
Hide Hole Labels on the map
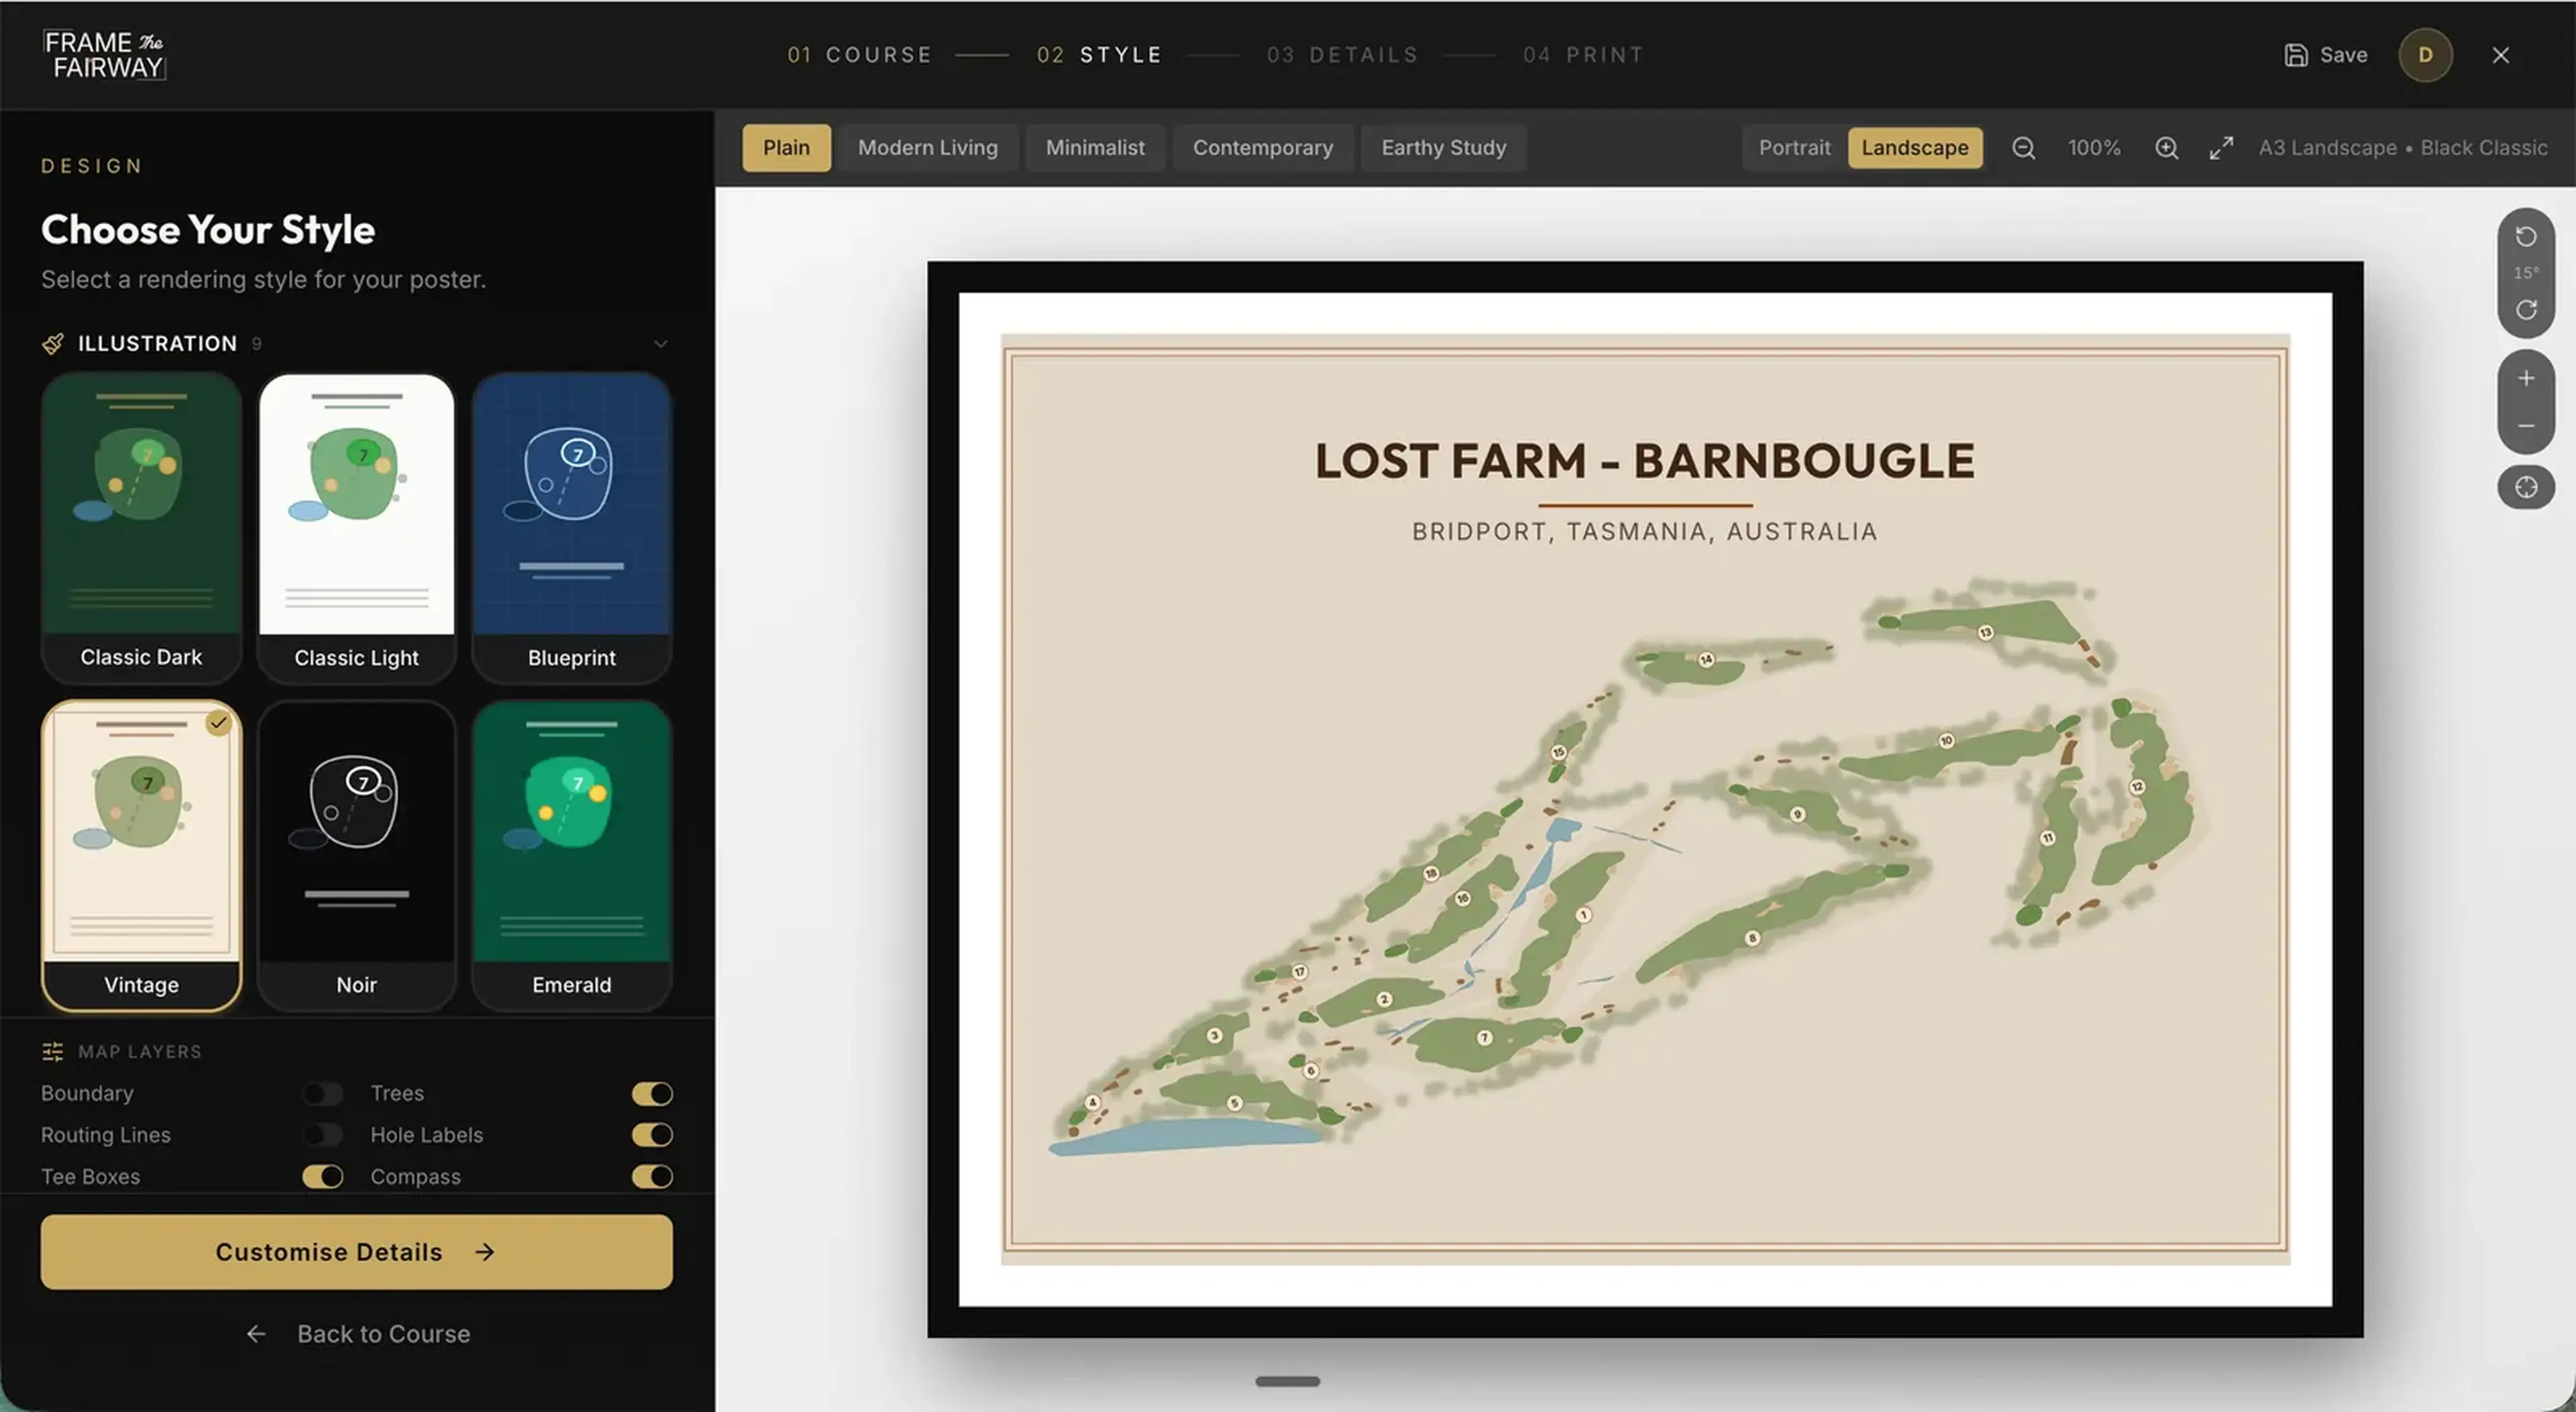tap(652, 1135)
